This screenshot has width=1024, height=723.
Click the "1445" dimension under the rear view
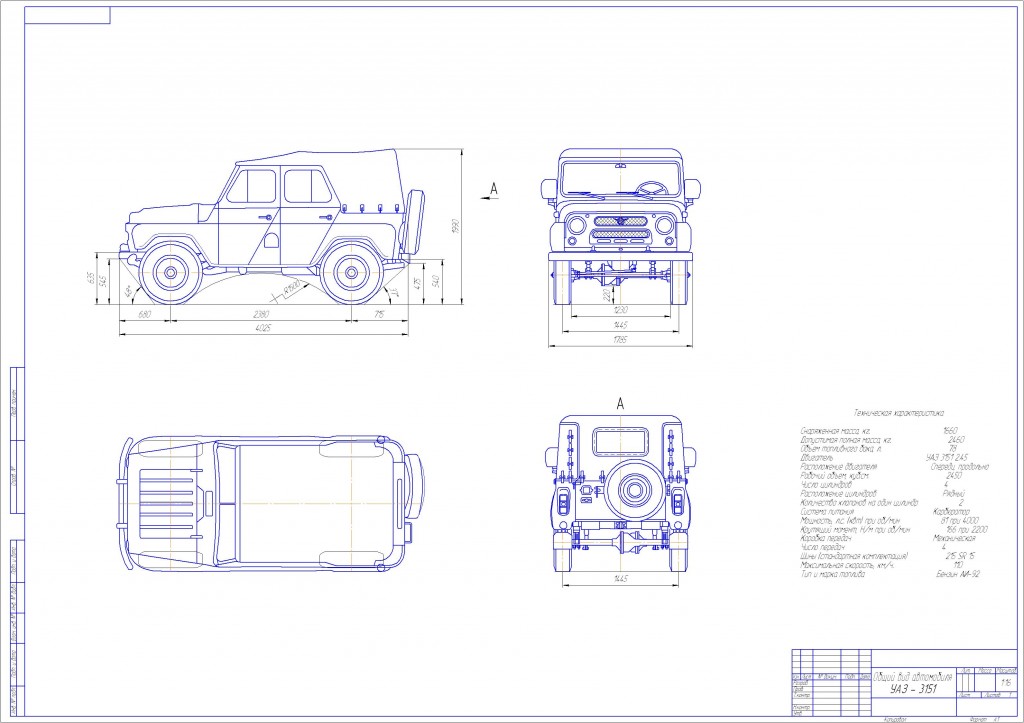(x=621, y=579)
